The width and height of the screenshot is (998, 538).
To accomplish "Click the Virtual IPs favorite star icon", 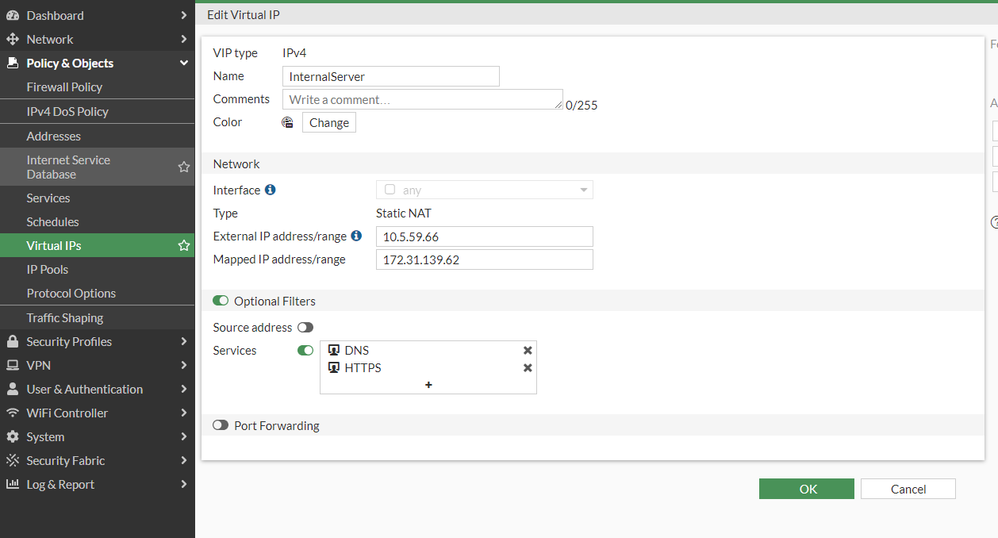I will pos(183,245).
